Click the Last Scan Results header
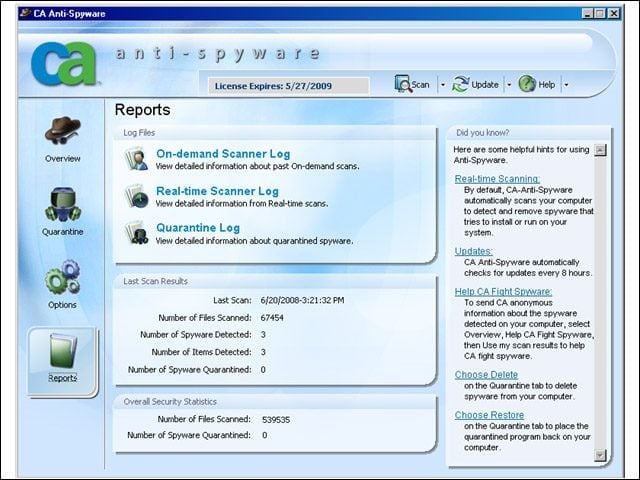 point(156,281)
